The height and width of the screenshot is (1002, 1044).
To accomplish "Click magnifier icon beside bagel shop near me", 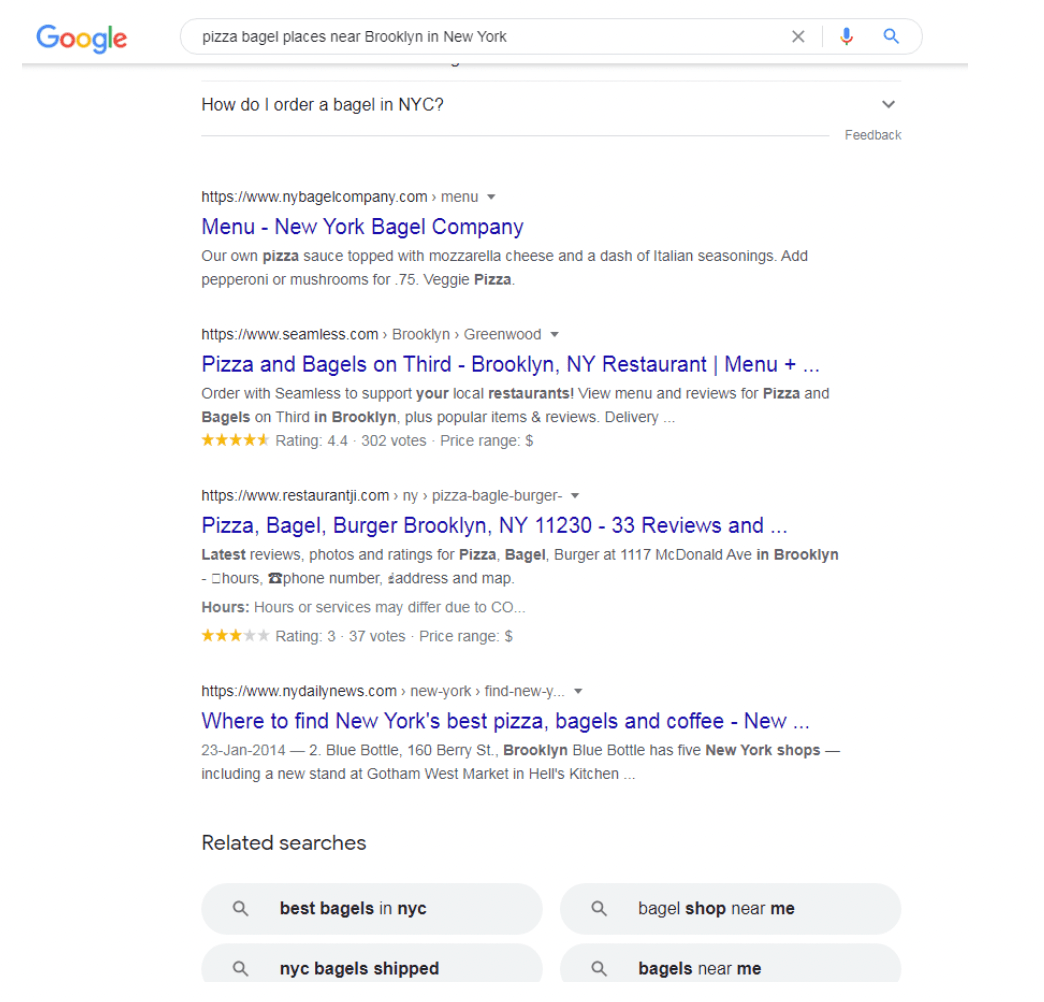I will click(x=599, y=909).
